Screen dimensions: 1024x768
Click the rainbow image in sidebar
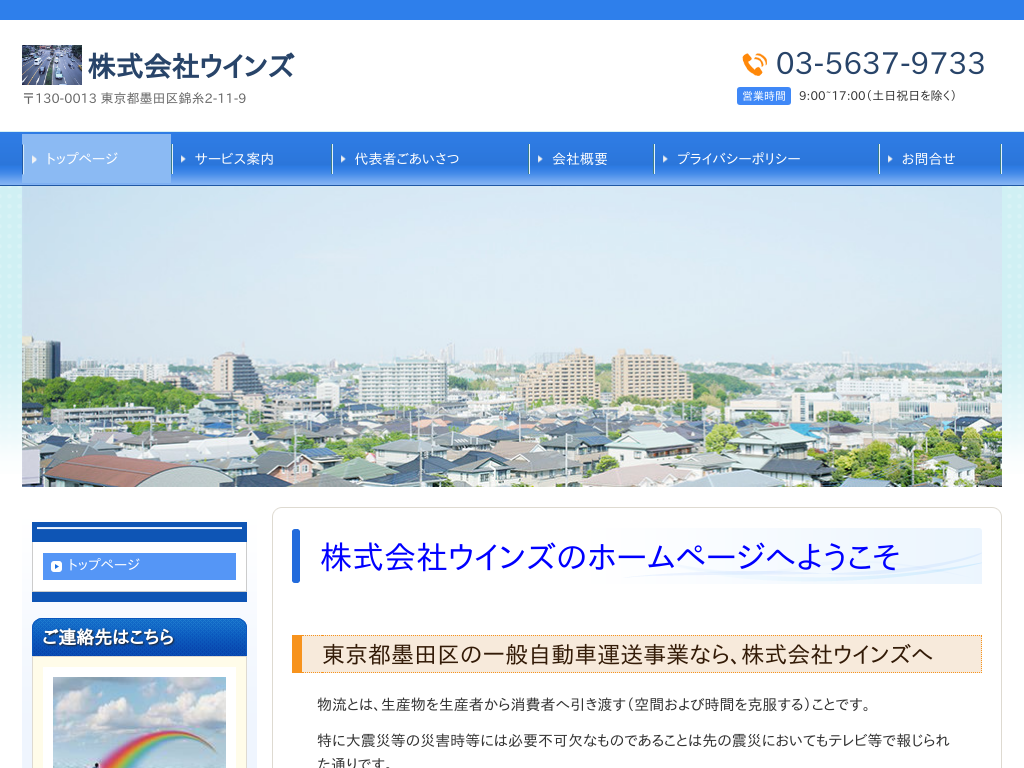click(139, 722)
